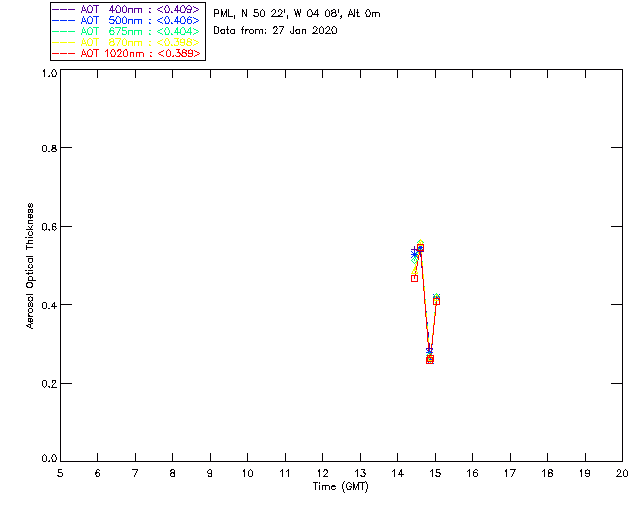Click the PML station location title line

pos(297,14)
